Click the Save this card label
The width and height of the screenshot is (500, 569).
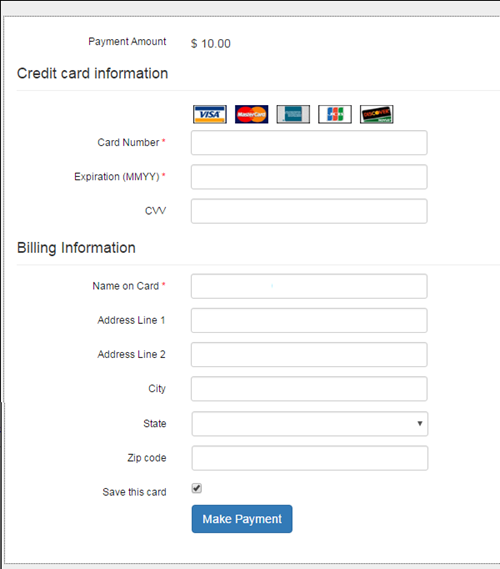(x=134, y=492)
